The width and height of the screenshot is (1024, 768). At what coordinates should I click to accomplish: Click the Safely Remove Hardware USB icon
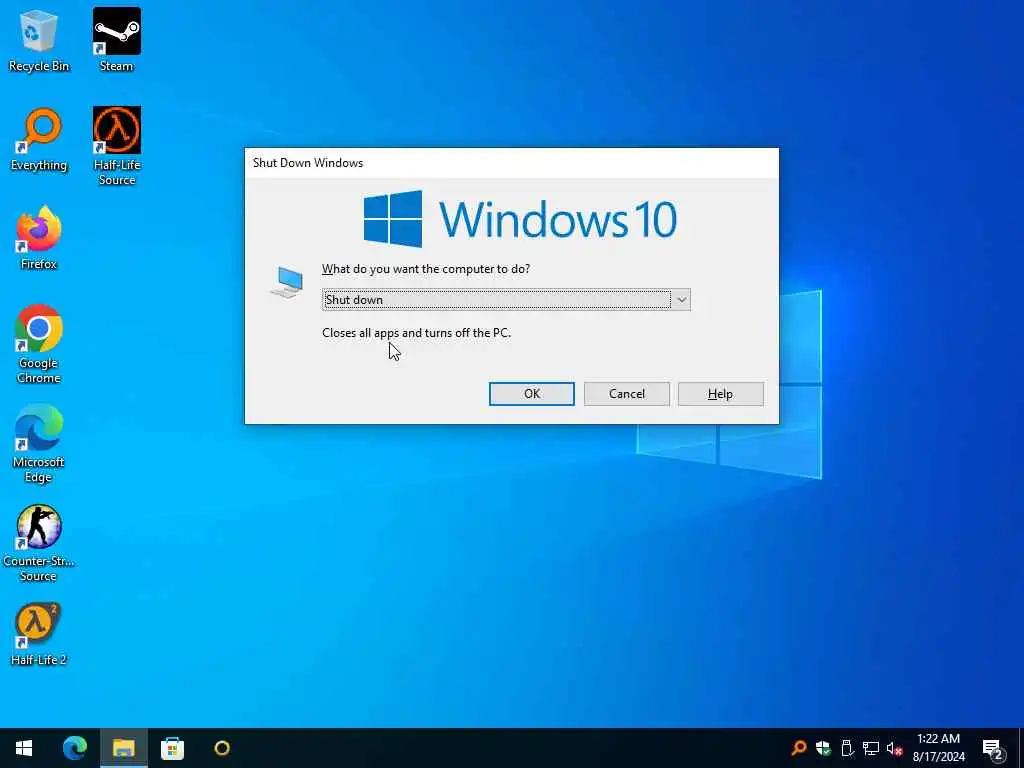847,748
